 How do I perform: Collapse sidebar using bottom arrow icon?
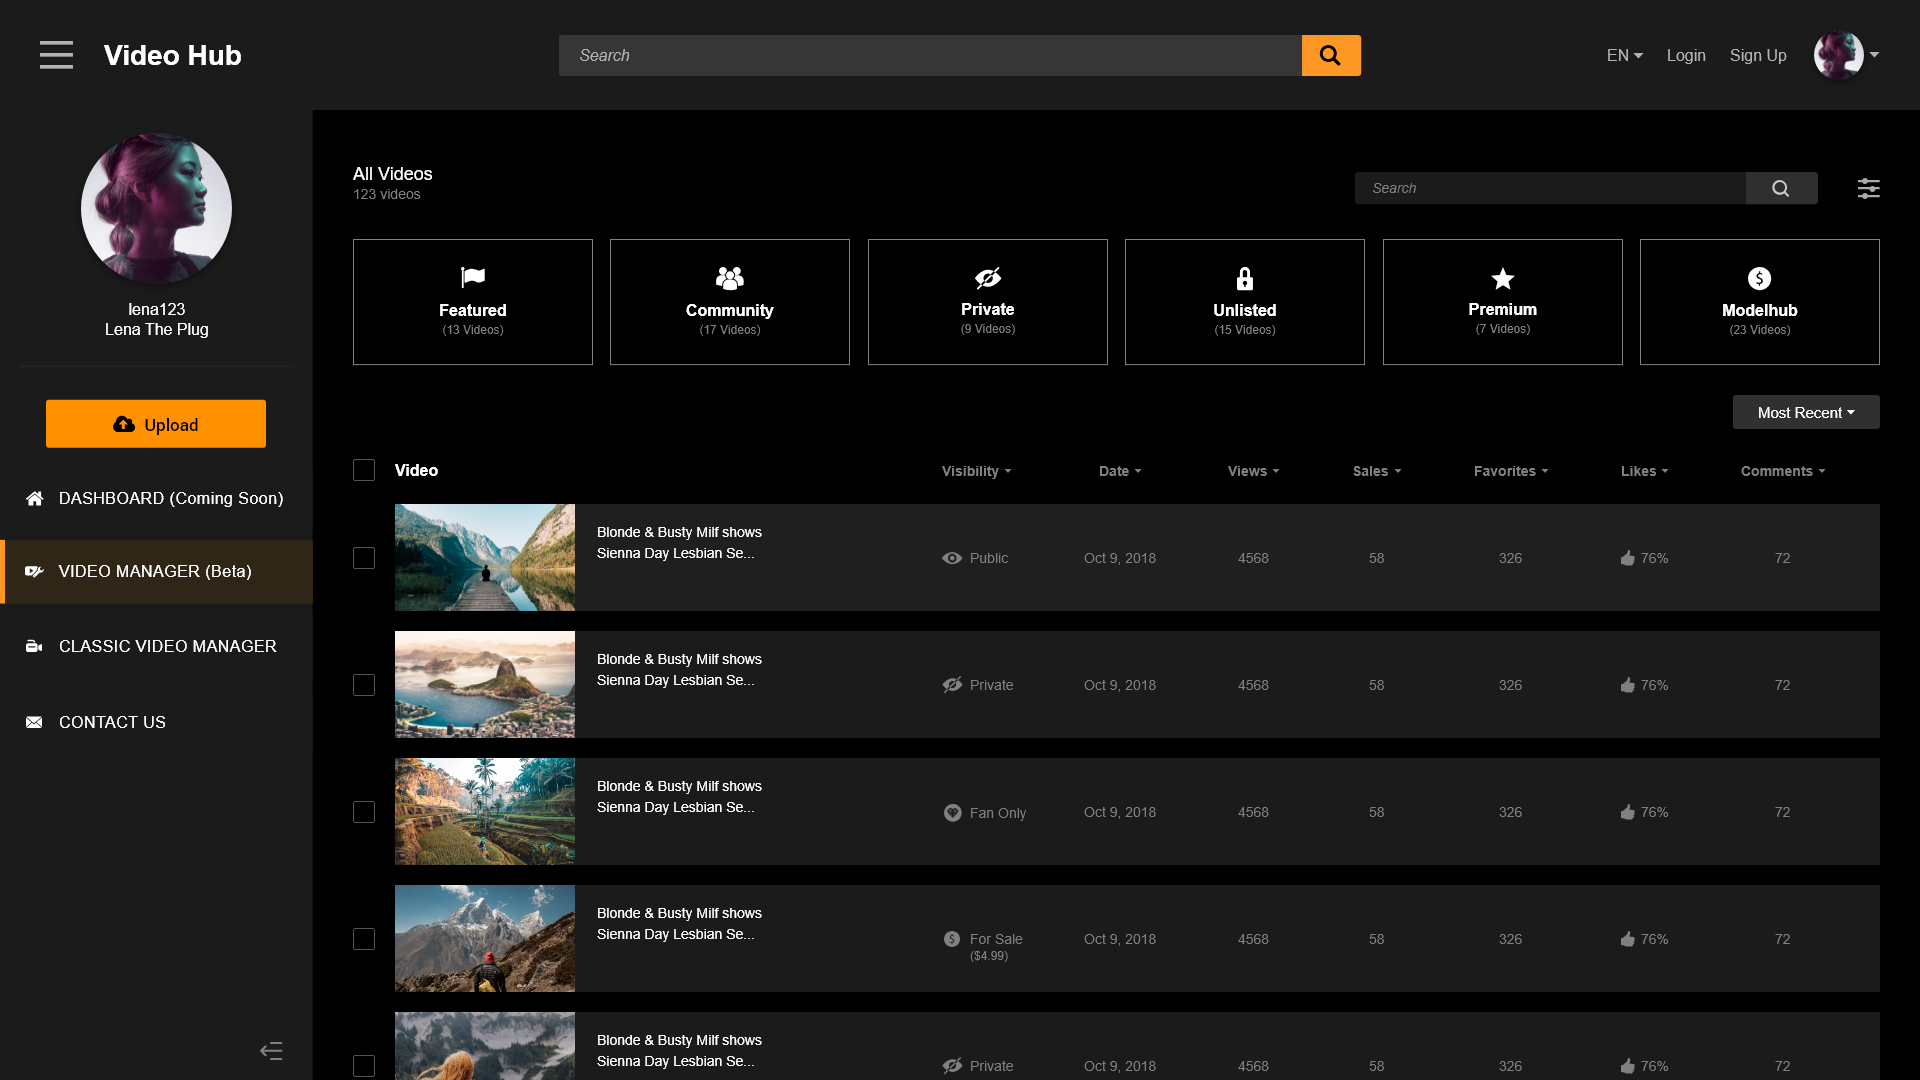[271, 1050]
